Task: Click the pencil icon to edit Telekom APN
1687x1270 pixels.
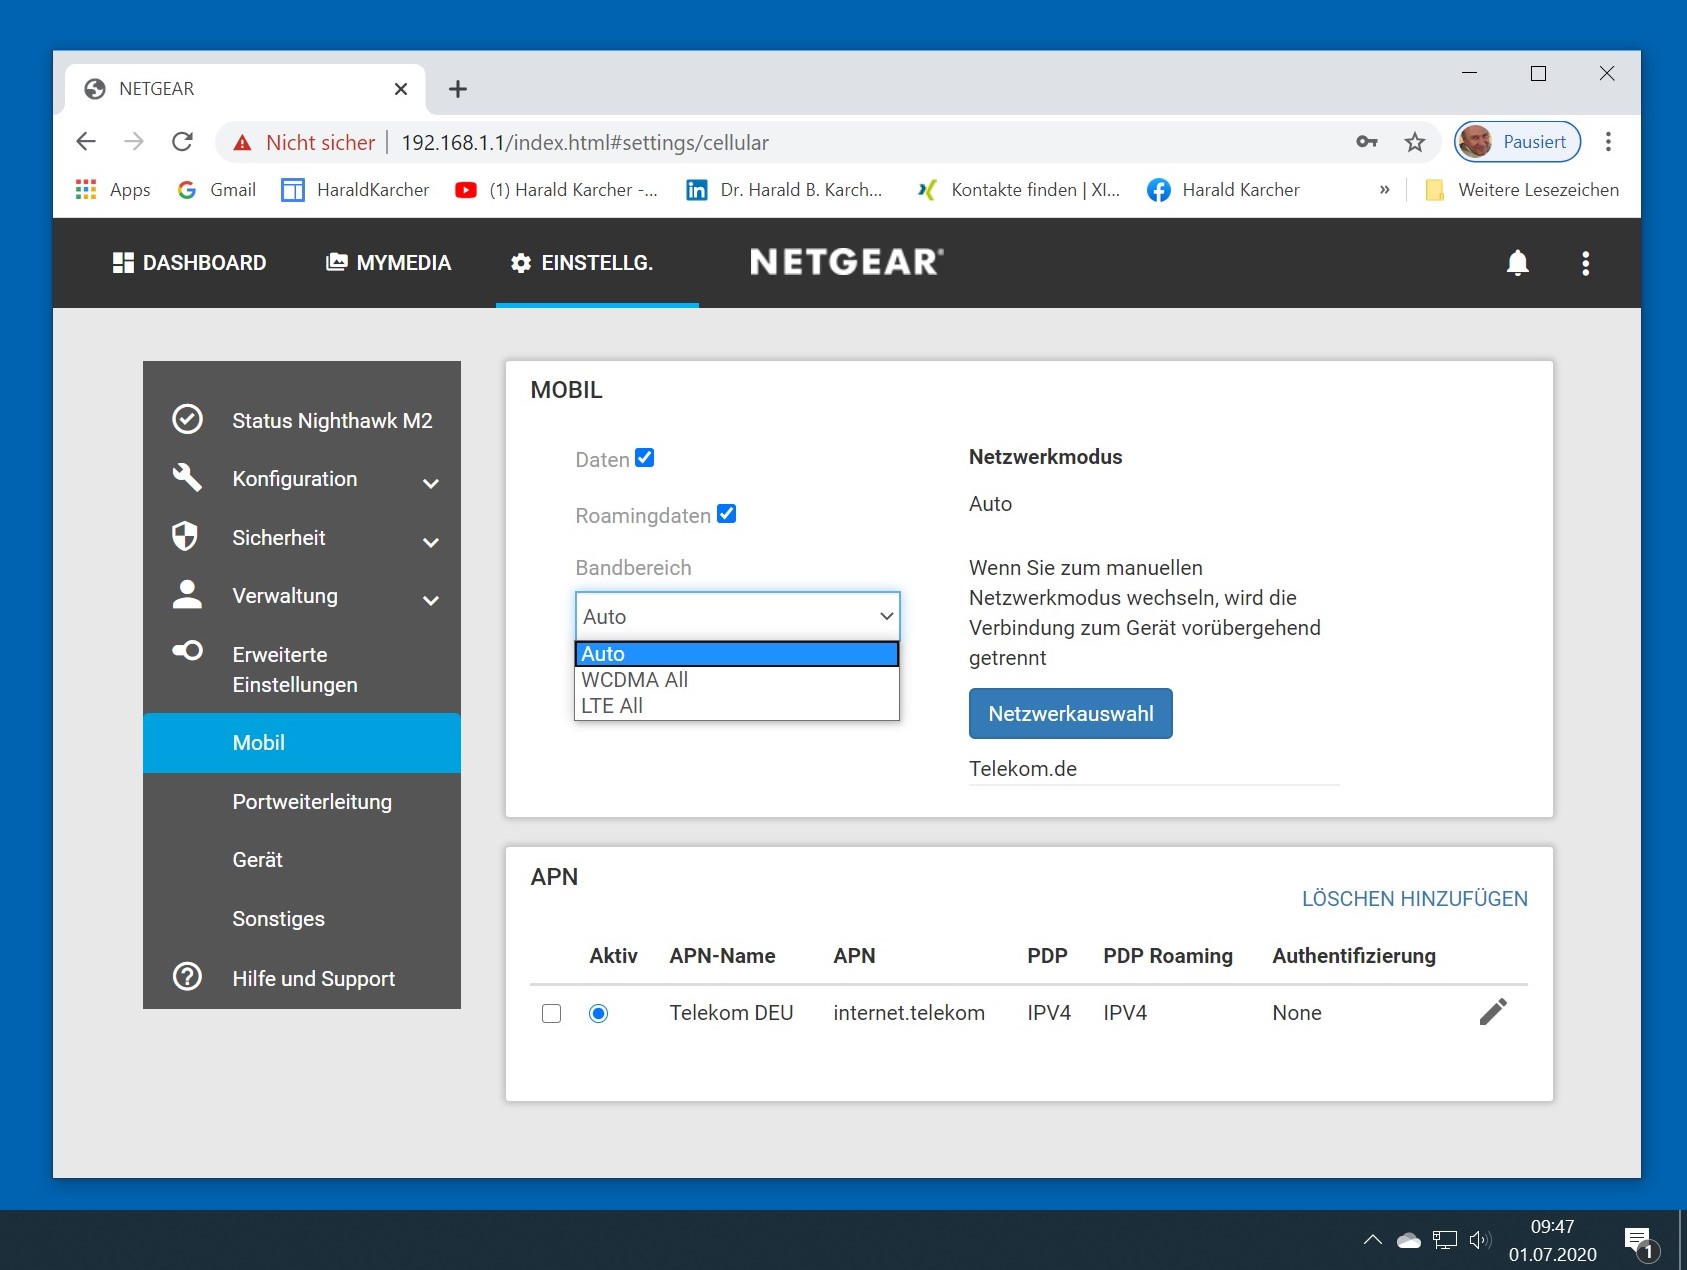Action: [x=1492, y=1012]
